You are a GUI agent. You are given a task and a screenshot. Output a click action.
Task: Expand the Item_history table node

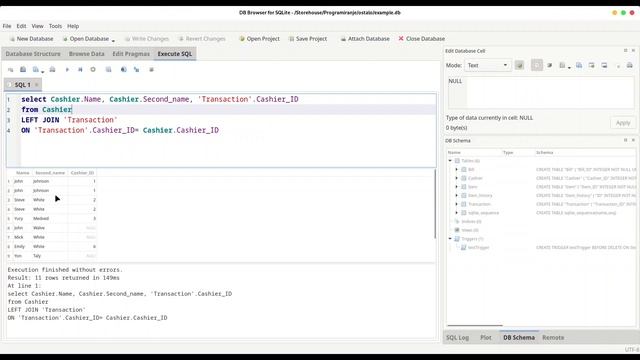[457, 196]
